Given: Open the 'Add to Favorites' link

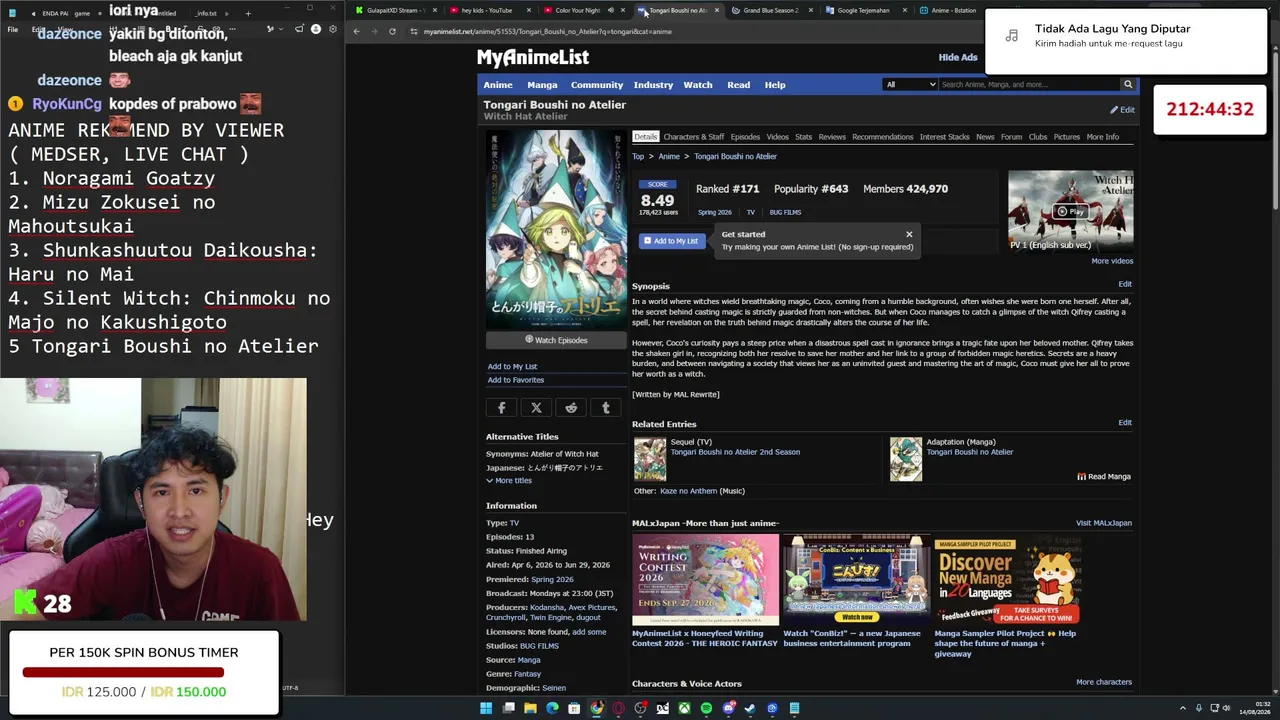Looking at the screenshot, I should tap(516, 380).
